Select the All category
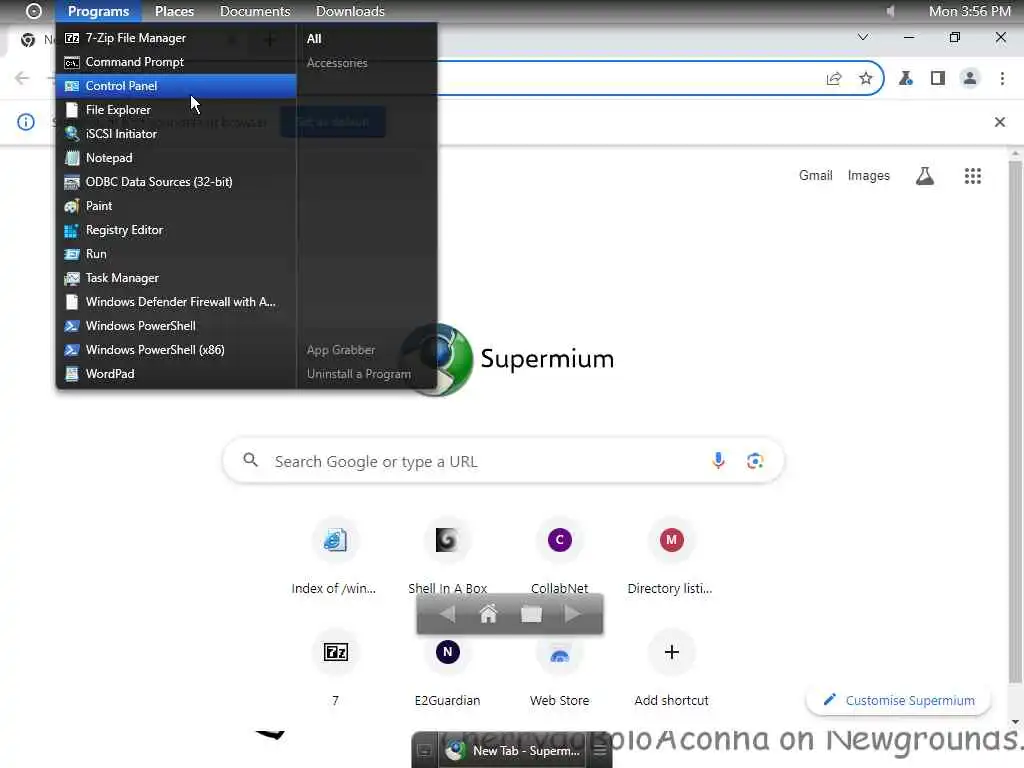Screen dimensions: 1024x768 [314, 39]
